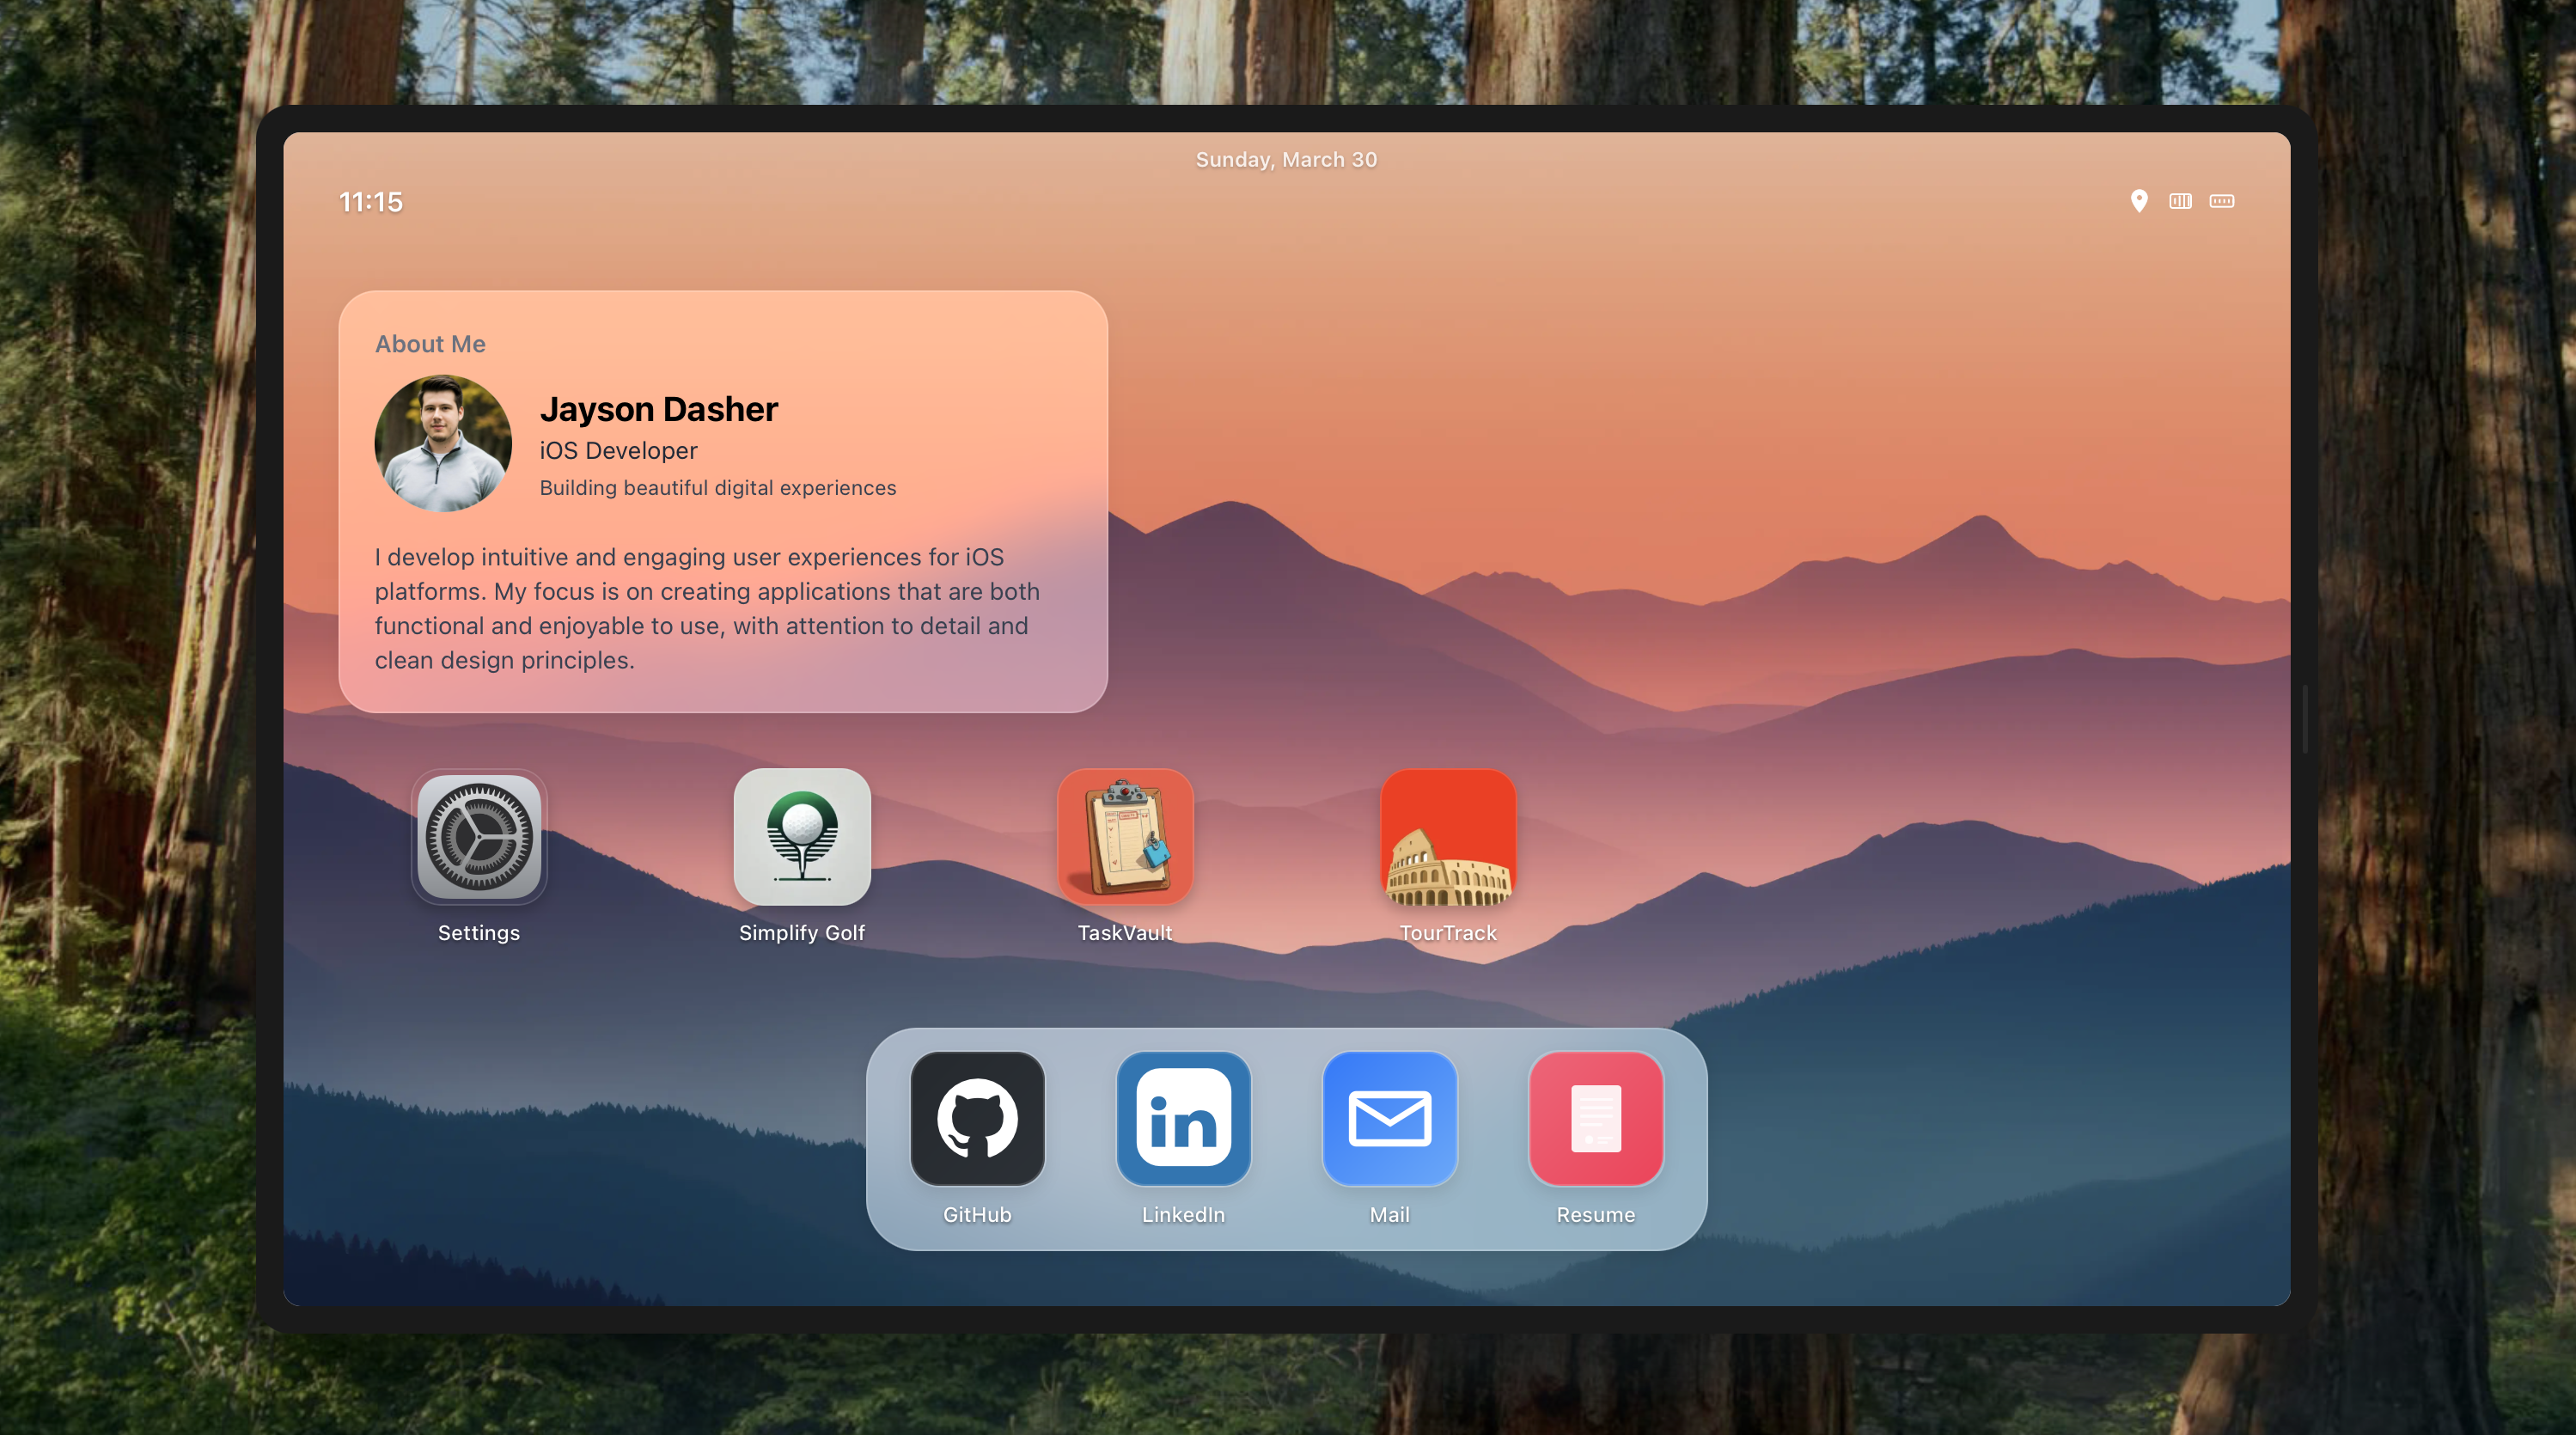
Task: Click the bio paragraph in About Me
Action: coord(707,608)
